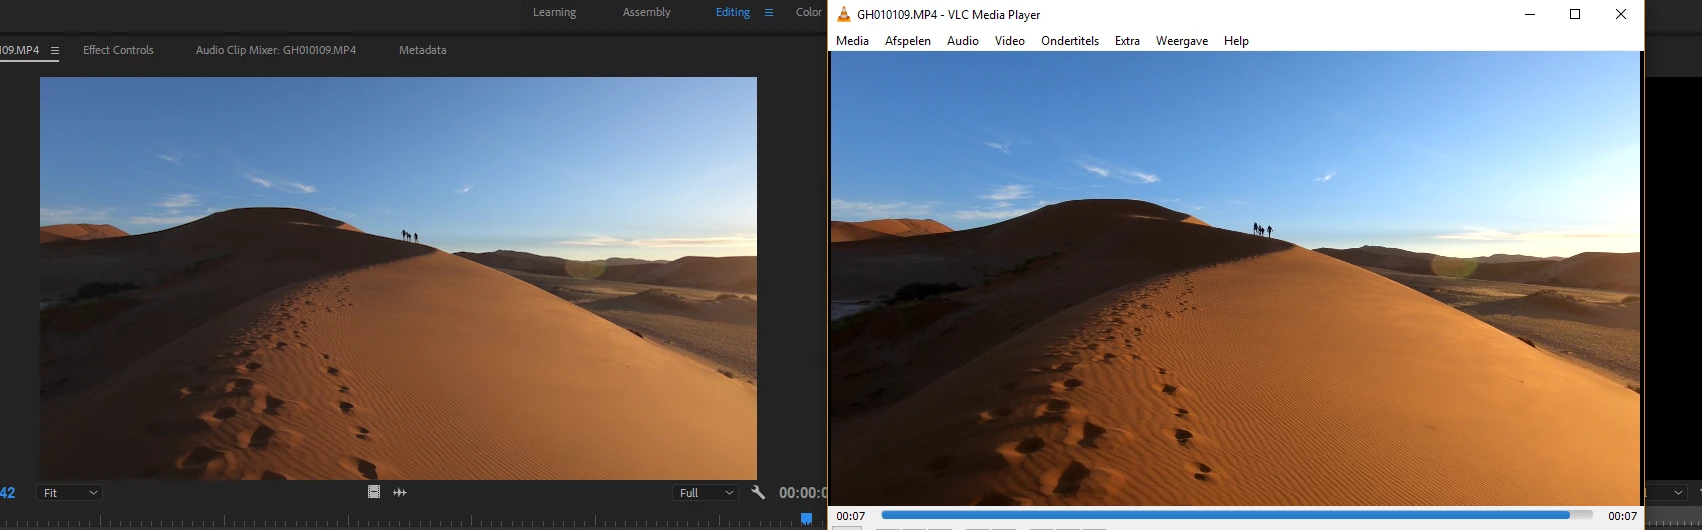This screenshot has width=1702, height=530.
Task: Open the Metadata panel tab
Action: (x=422, y=50)
